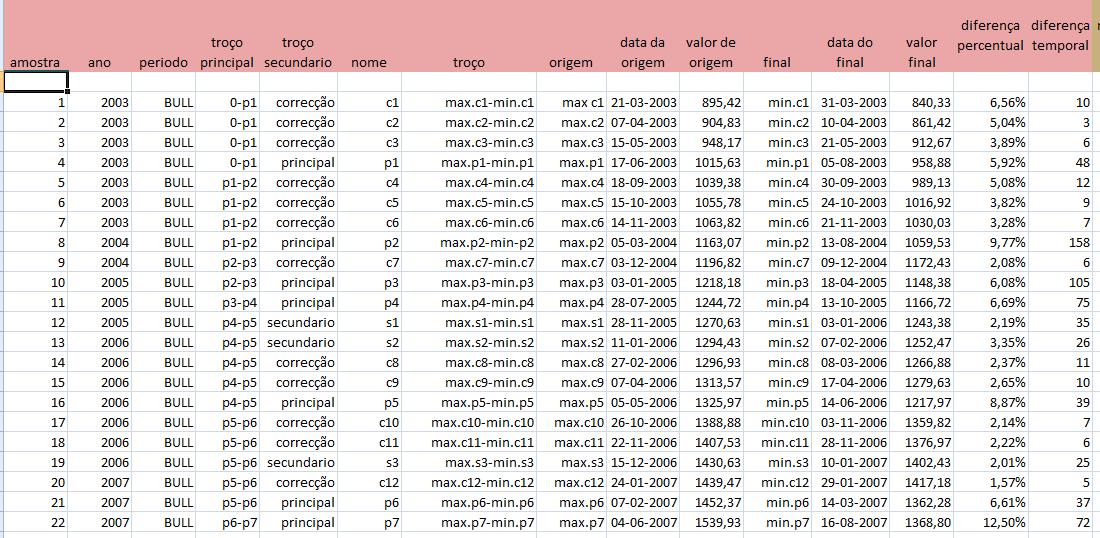Image resolution: width=1100 pixels, height=538 pixels.
Task: Click the cell showing value 895,42
Action: click(711, 102)
